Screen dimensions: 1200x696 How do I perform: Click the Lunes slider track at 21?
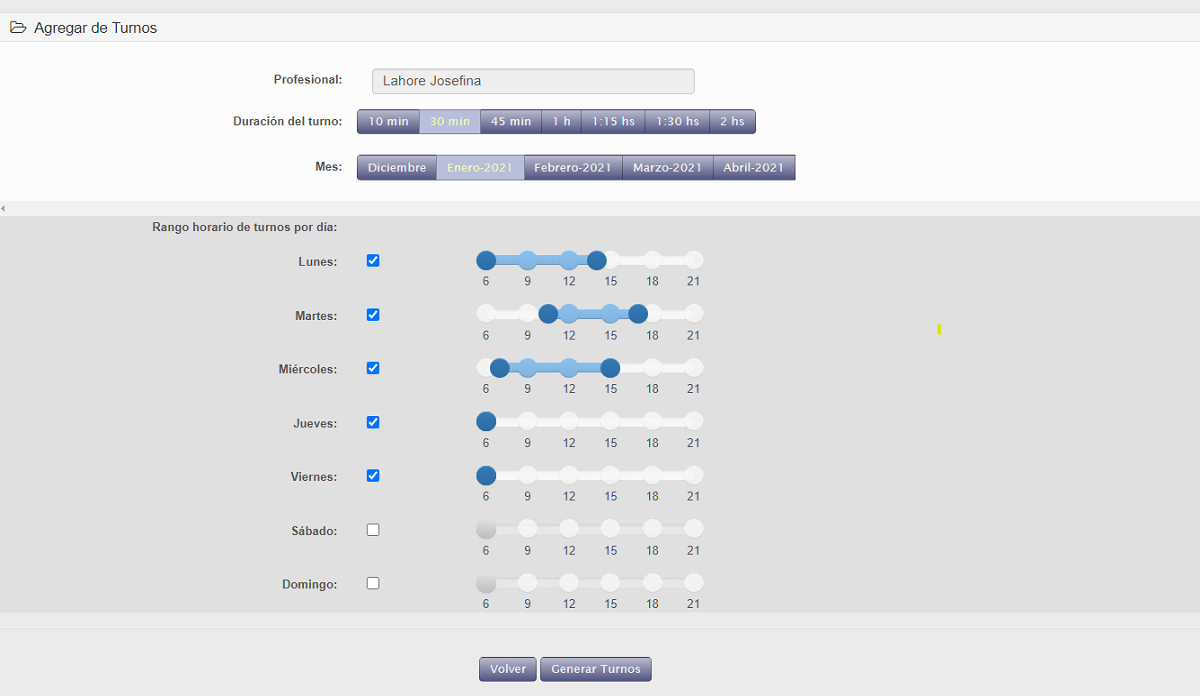pyautogui.click(x=694, y=261)
